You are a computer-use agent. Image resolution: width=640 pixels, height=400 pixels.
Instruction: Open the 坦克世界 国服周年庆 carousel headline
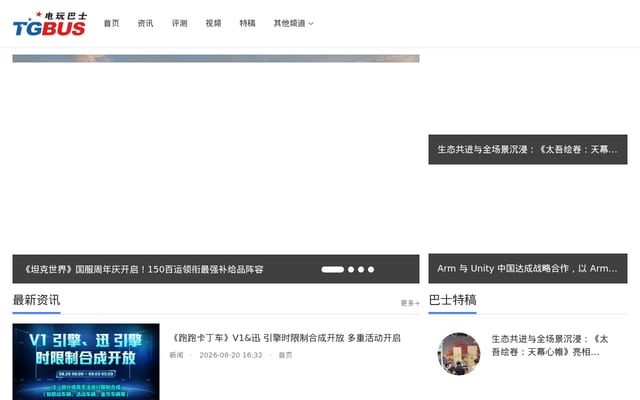(x=143, y=269)
